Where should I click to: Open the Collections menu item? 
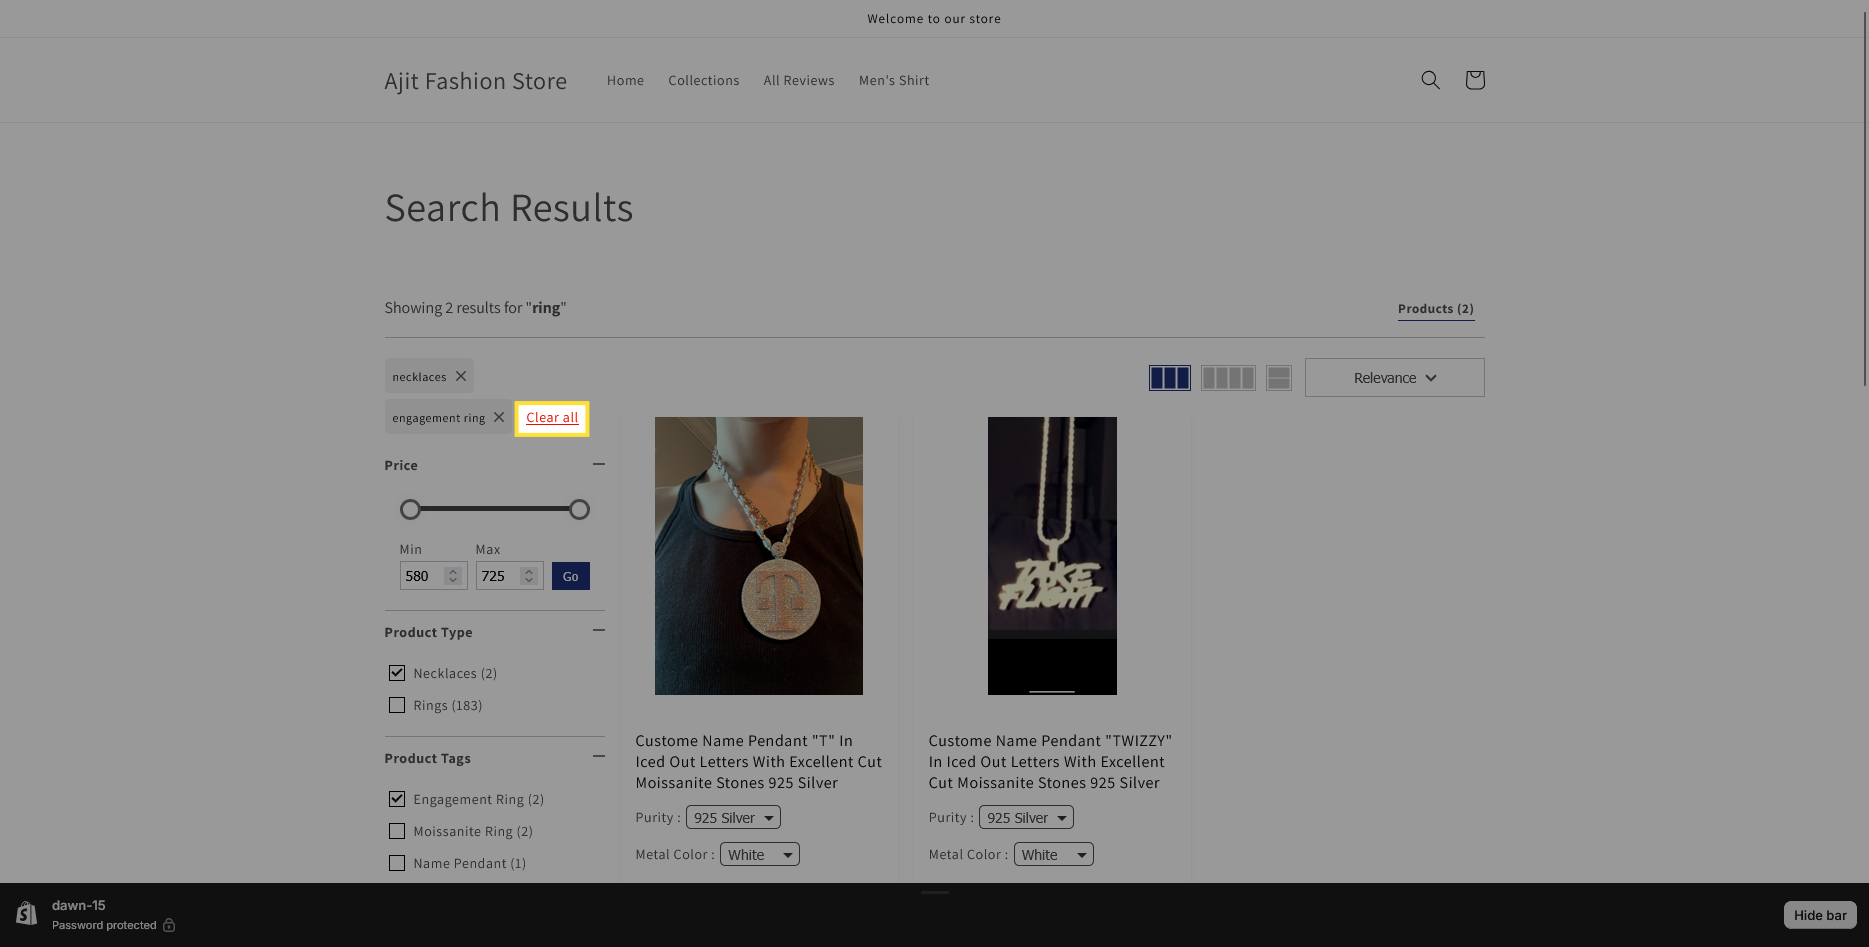pos(704,80)
